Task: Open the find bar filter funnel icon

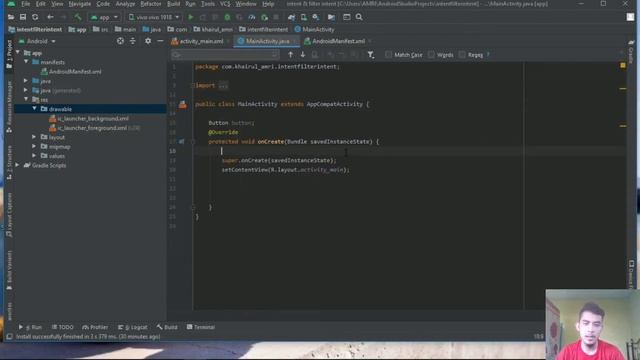Action: 371,55
